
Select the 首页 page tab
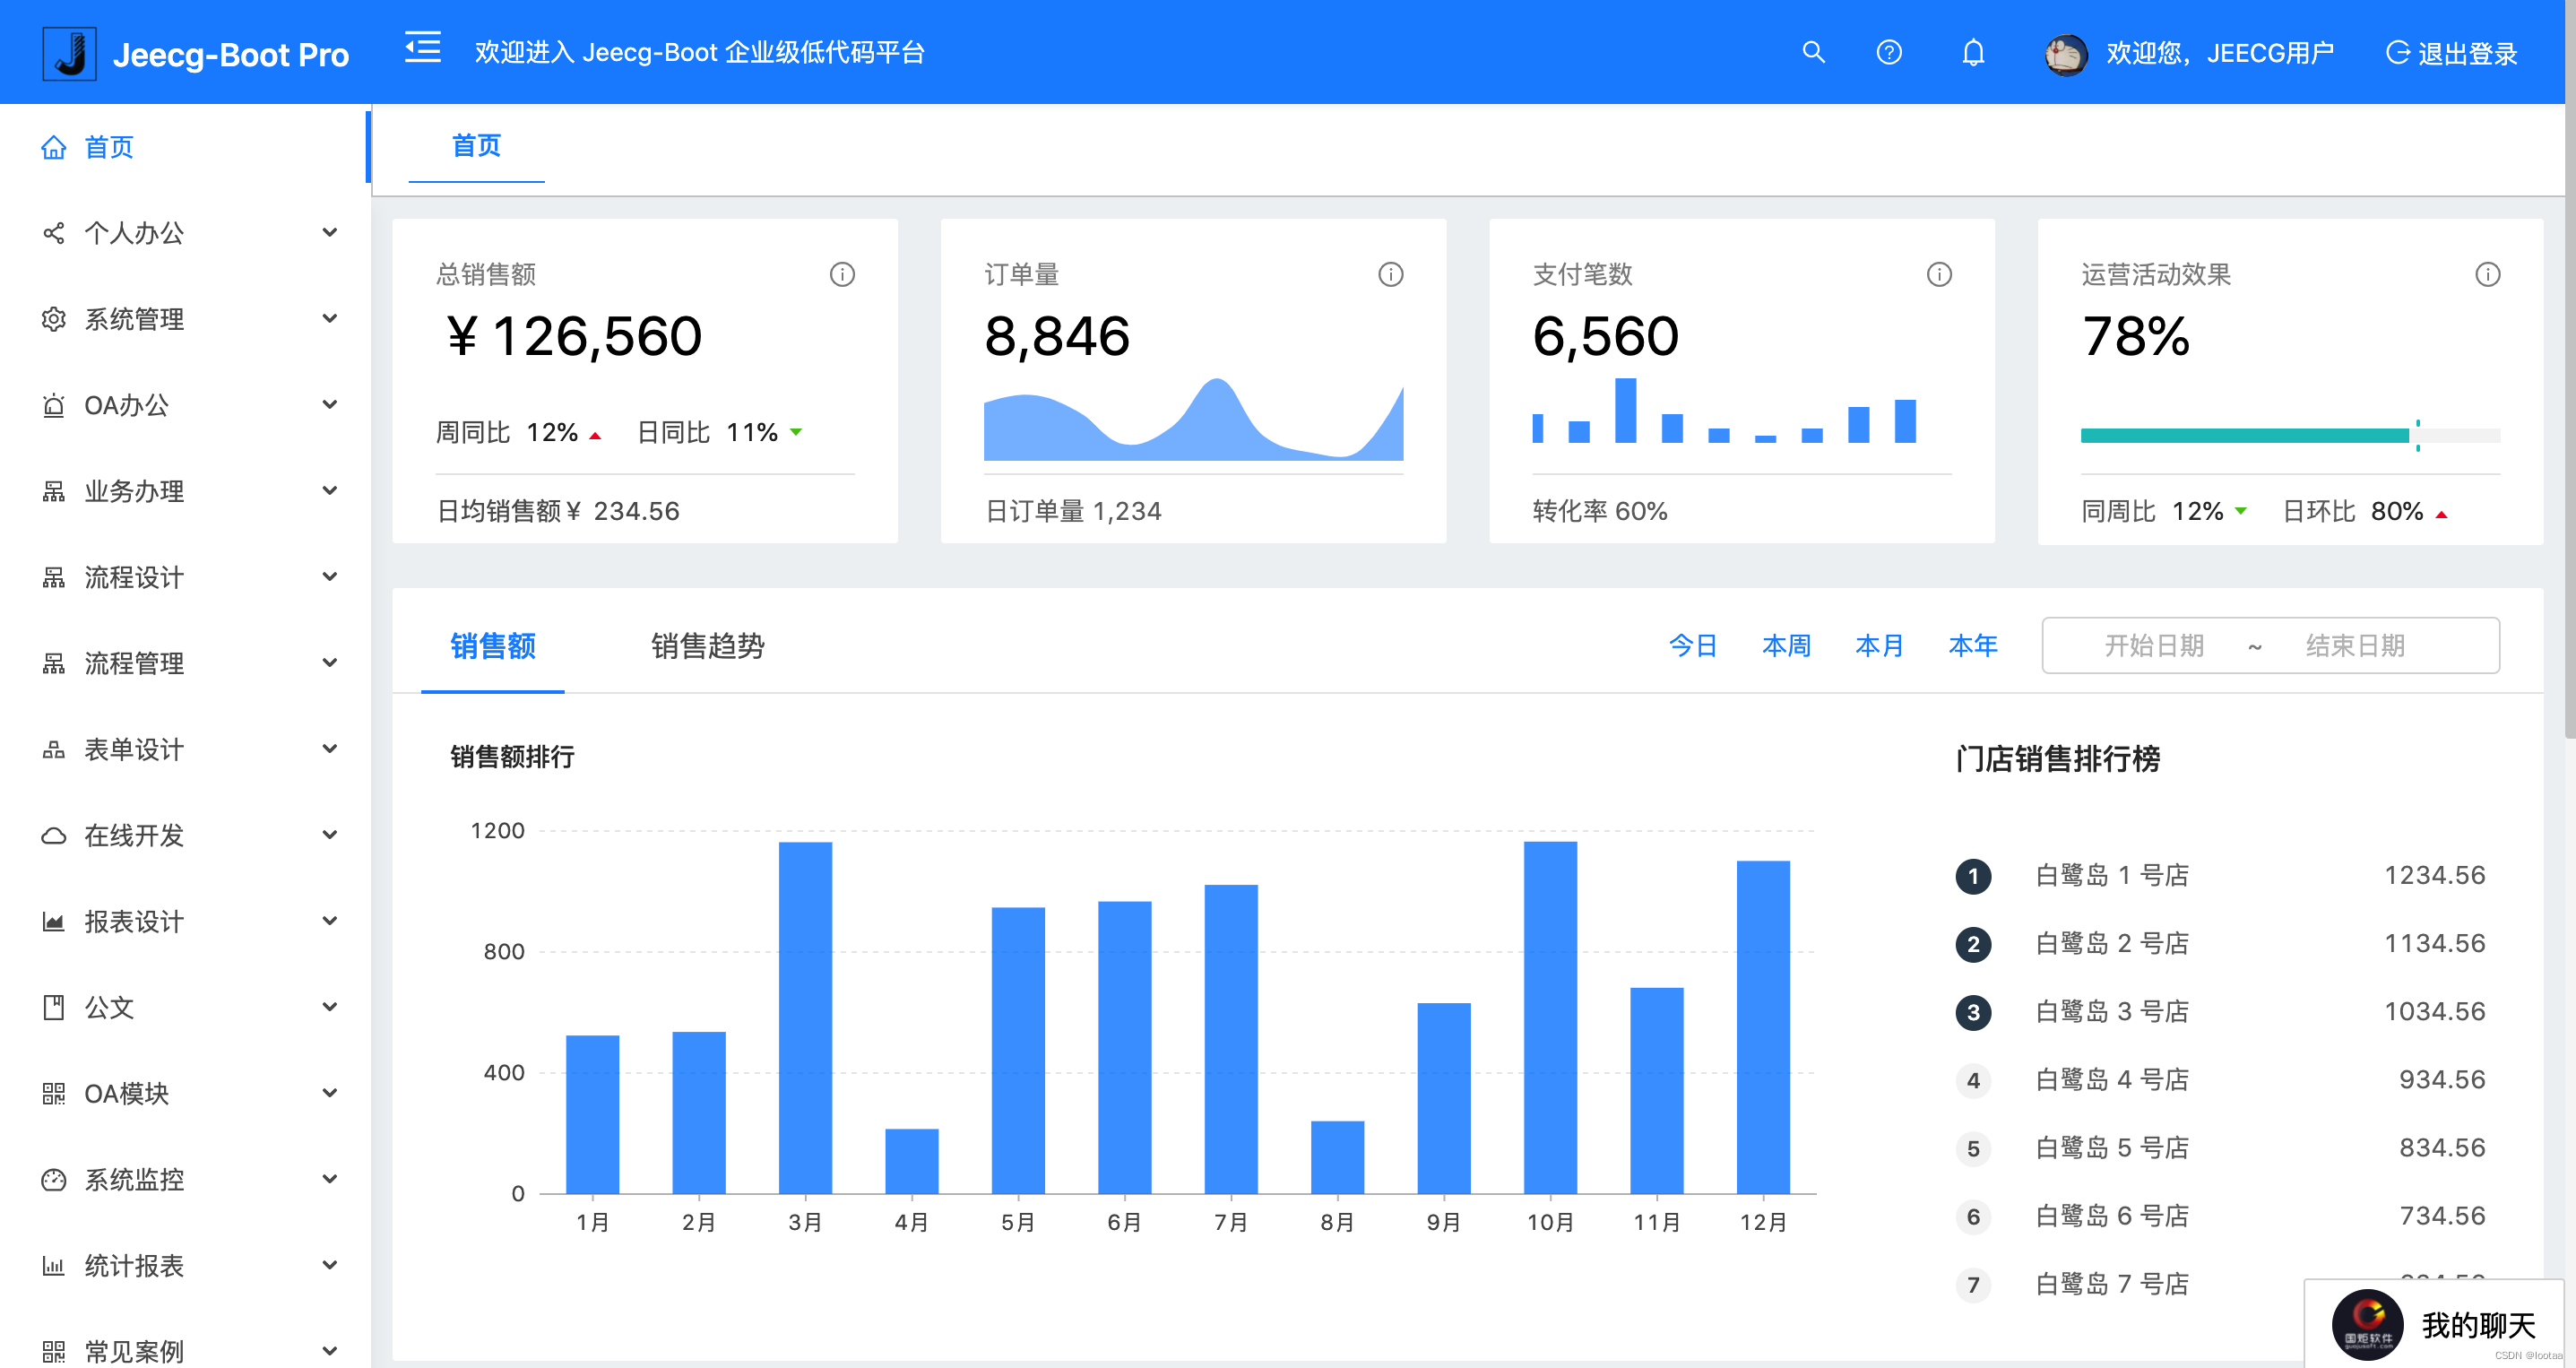coord(477,146)
